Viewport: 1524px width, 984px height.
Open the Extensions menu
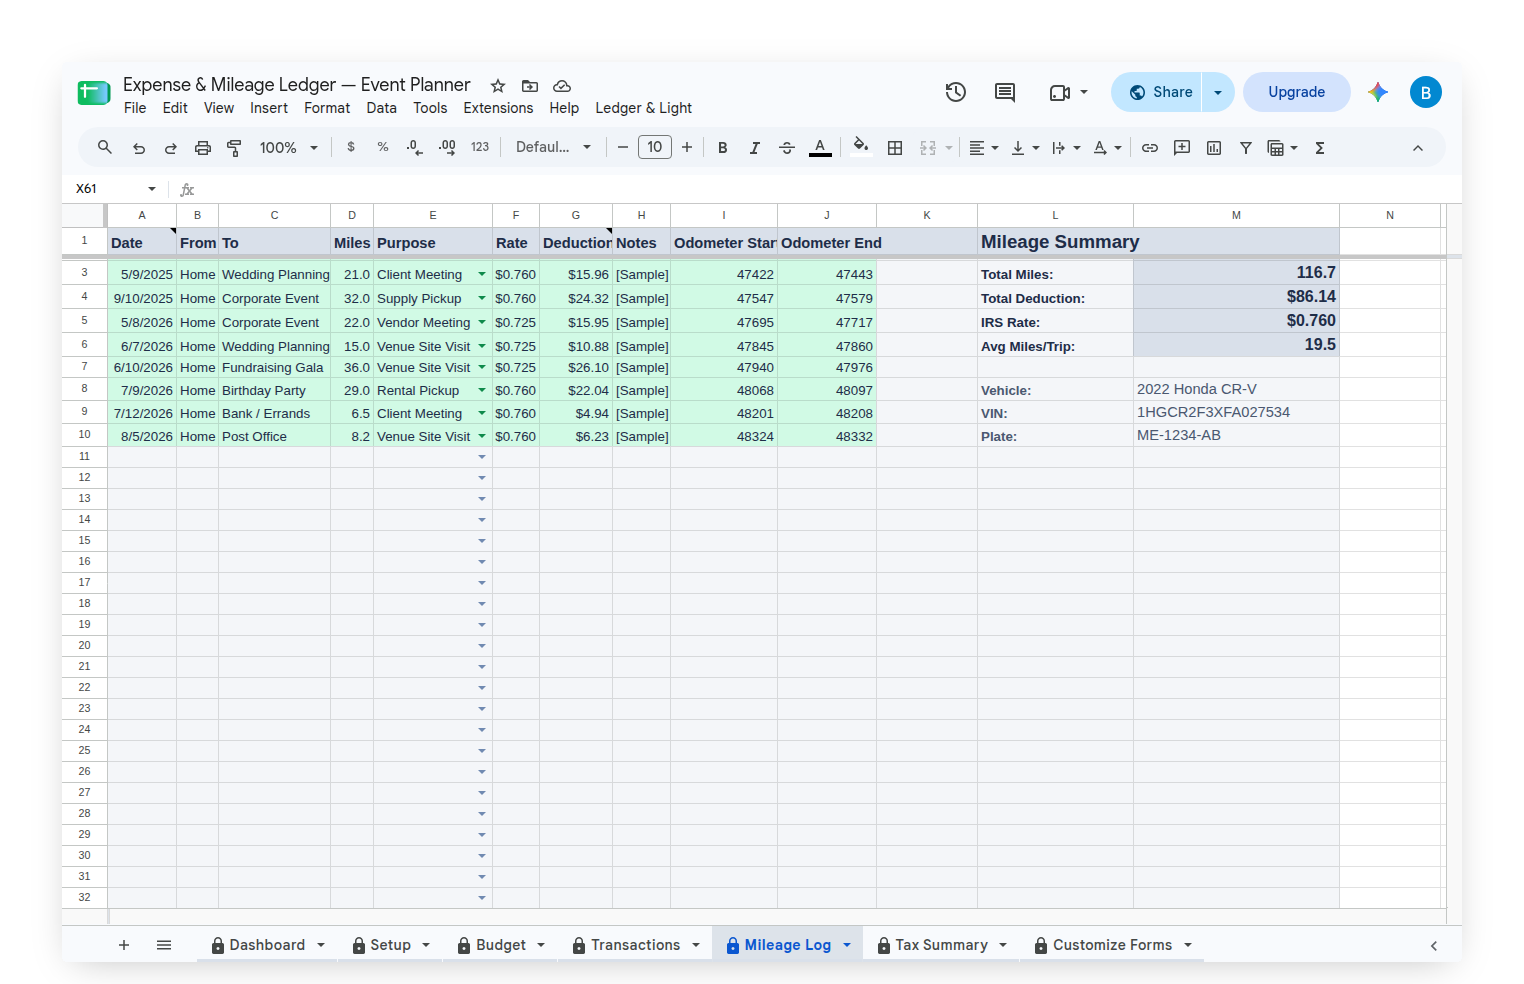(498, 108)
